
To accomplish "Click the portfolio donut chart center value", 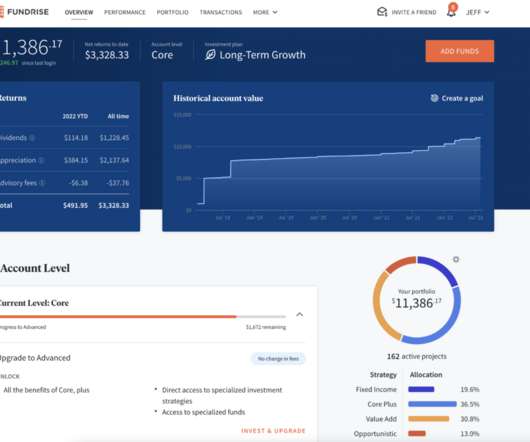I will [416, 303].
